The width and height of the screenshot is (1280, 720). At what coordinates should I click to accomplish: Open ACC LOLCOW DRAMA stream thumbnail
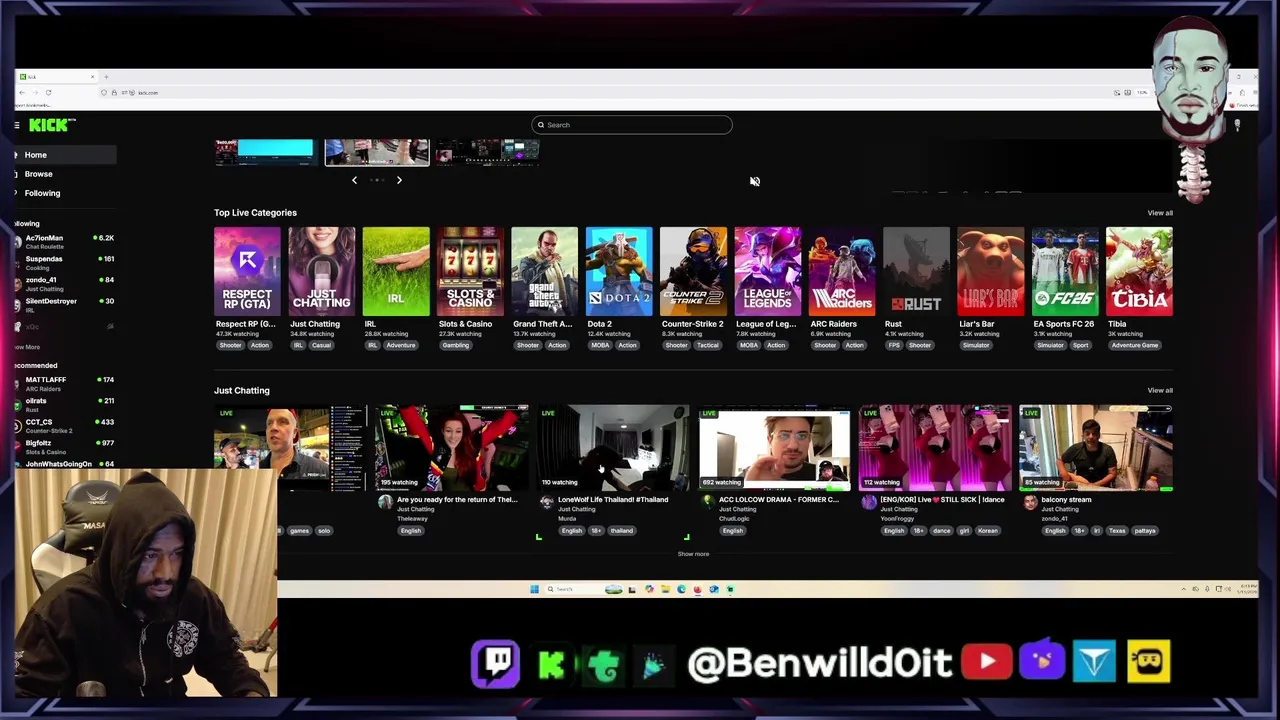(774, 448)
